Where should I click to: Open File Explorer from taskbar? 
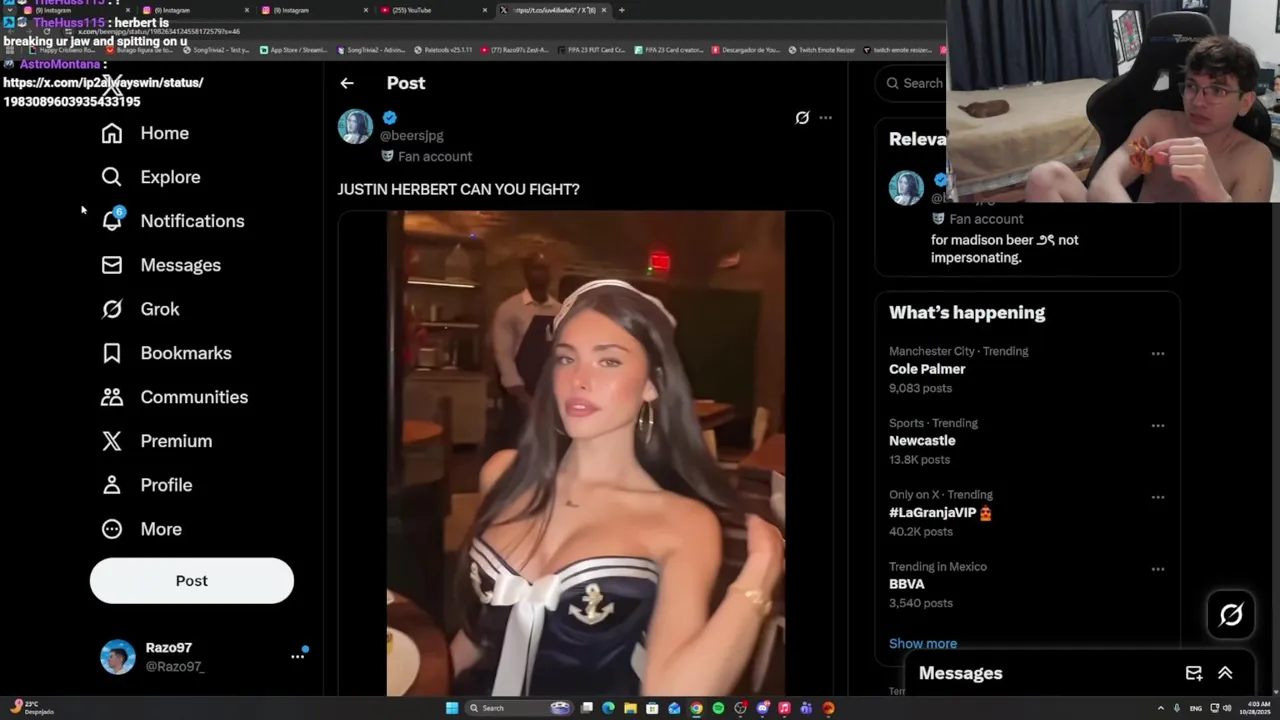click(x=630, y=708)
